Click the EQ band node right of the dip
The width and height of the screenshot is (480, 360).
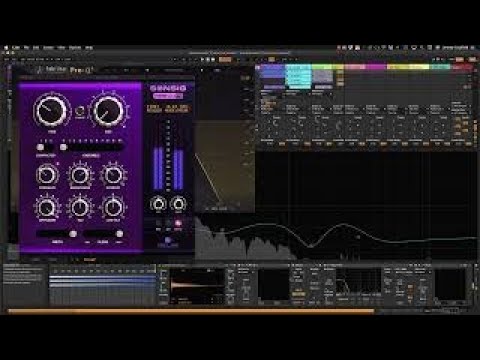tap(358, 237)
